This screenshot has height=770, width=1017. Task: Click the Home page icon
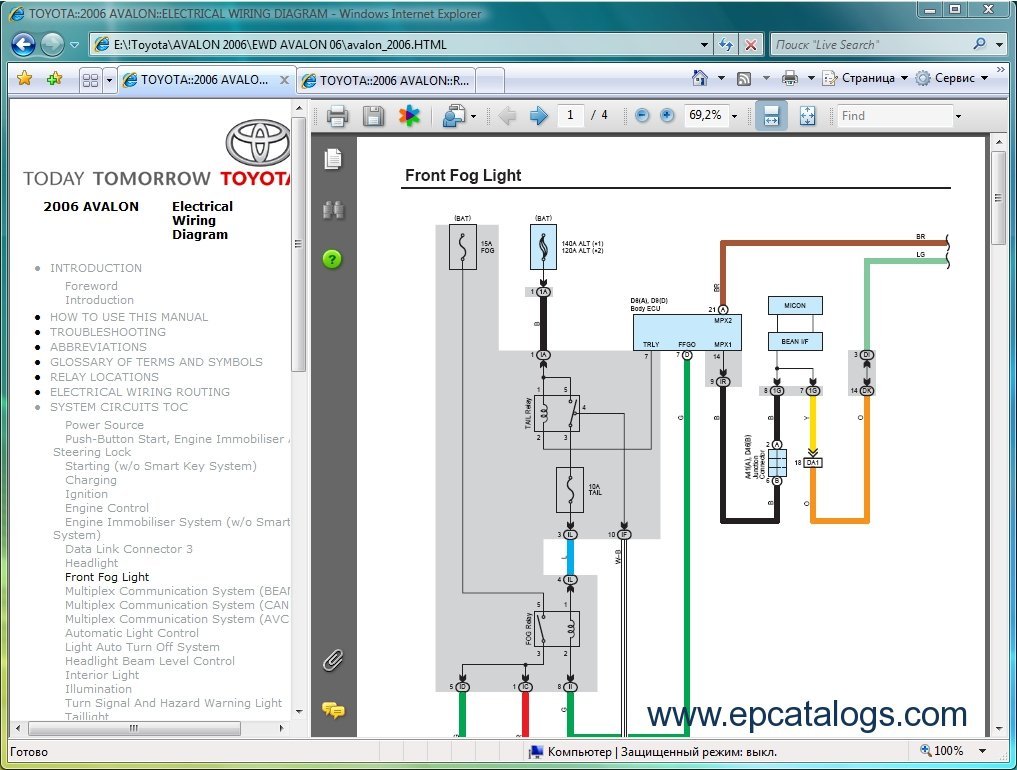(699, 78)
